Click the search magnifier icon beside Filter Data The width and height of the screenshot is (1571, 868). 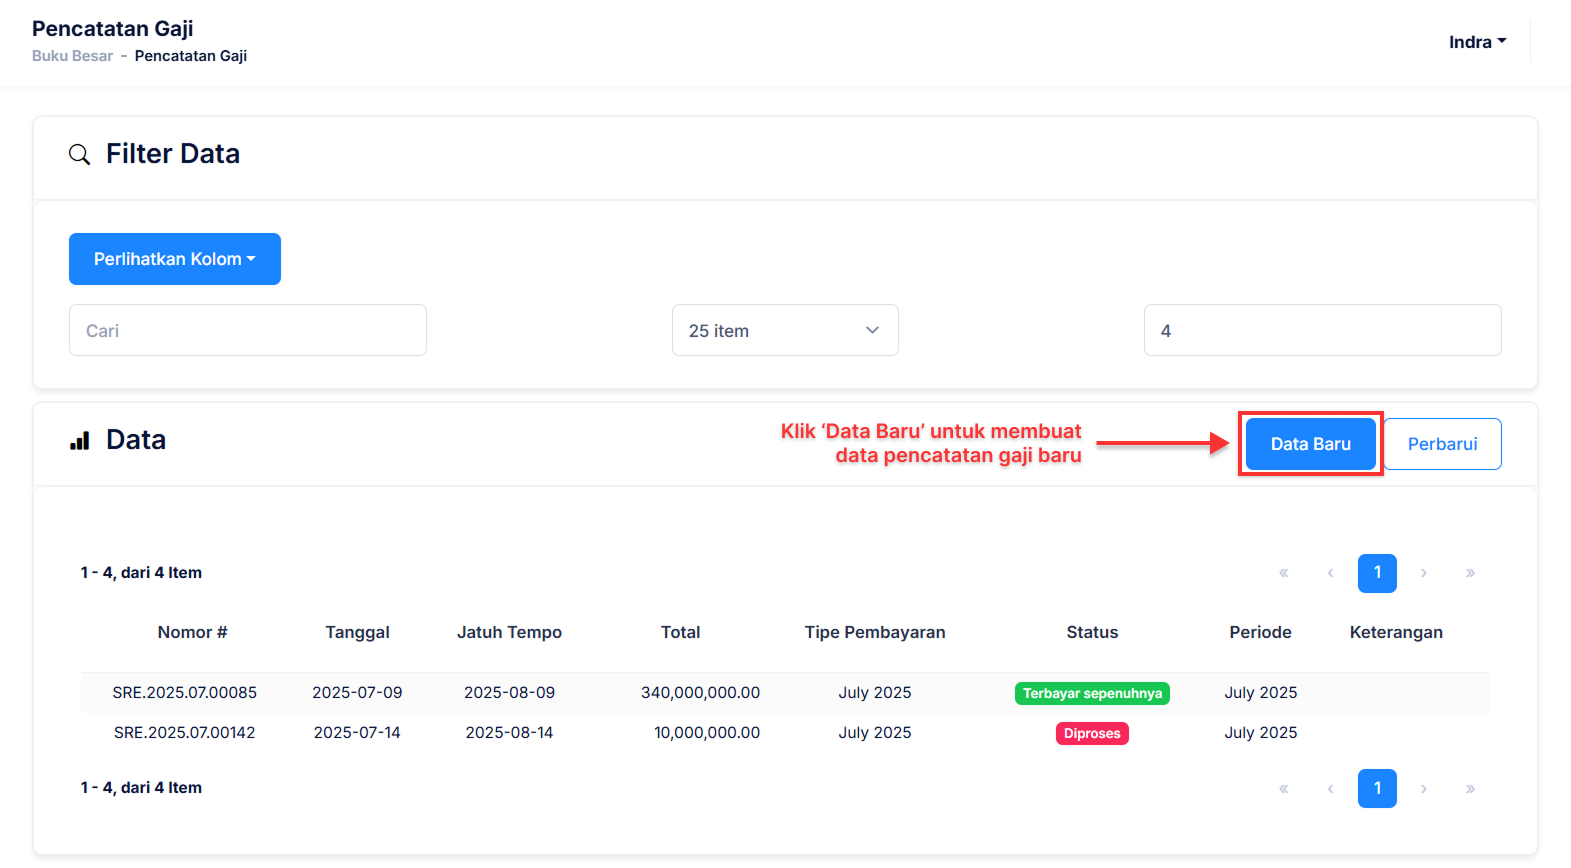(79, 154)
